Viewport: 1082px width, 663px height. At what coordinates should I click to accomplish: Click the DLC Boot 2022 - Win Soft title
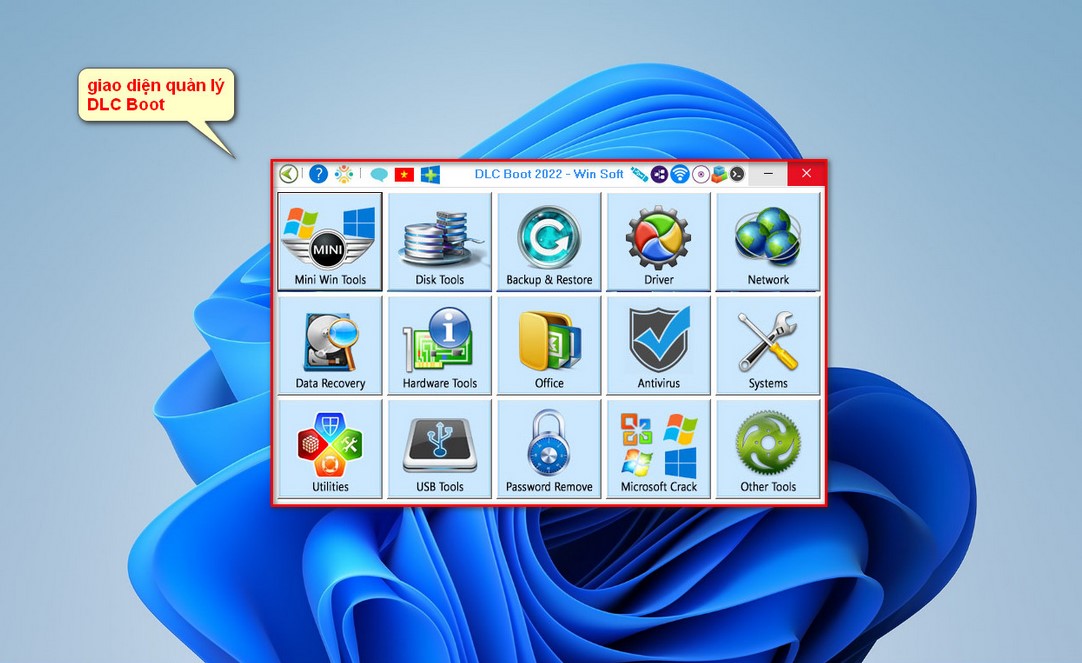coord(549,174)
